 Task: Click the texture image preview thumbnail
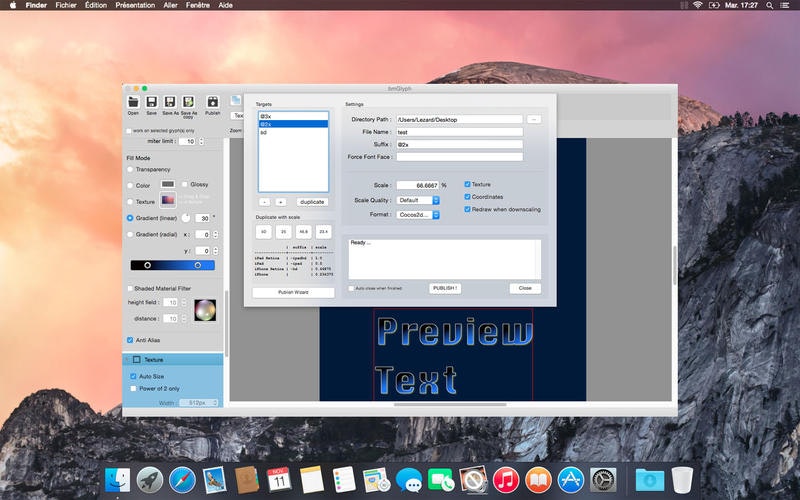(x=169, y=201)
